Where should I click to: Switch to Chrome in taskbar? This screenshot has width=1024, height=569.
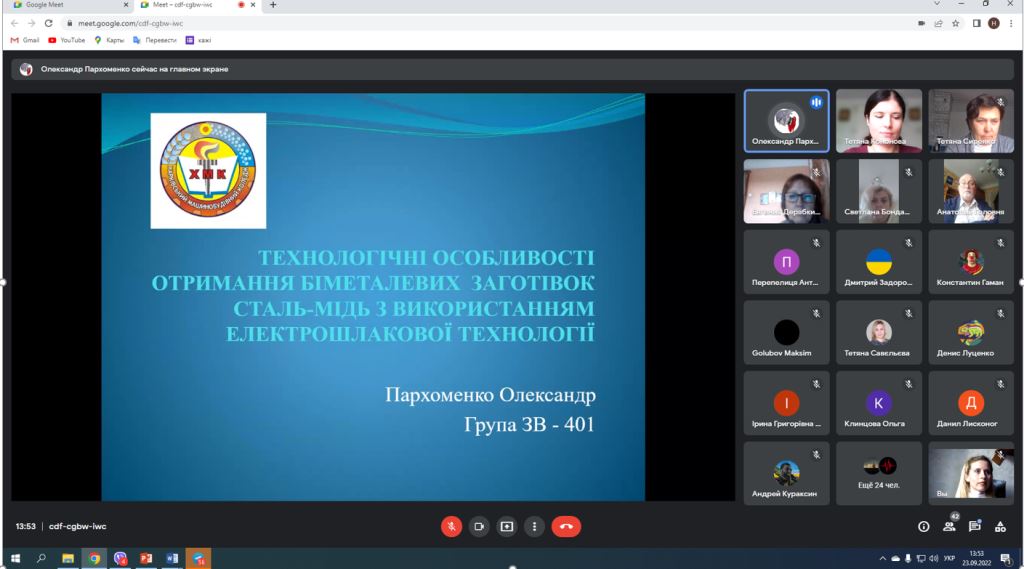(x=94, y=559)
